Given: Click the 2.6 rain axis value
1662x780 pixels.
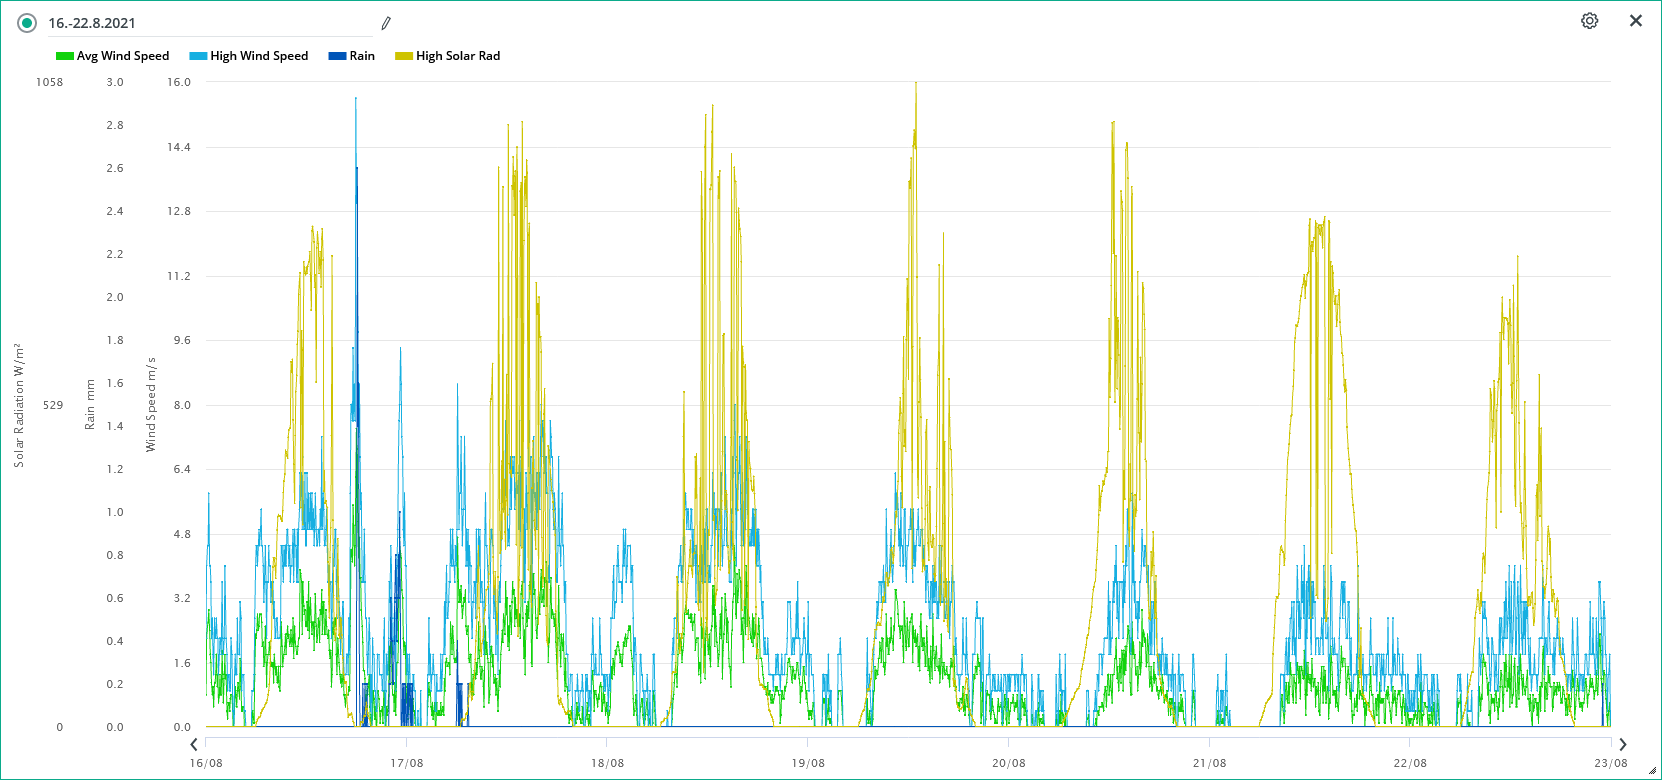Looking at the screenshot, I should pos(115,168).
